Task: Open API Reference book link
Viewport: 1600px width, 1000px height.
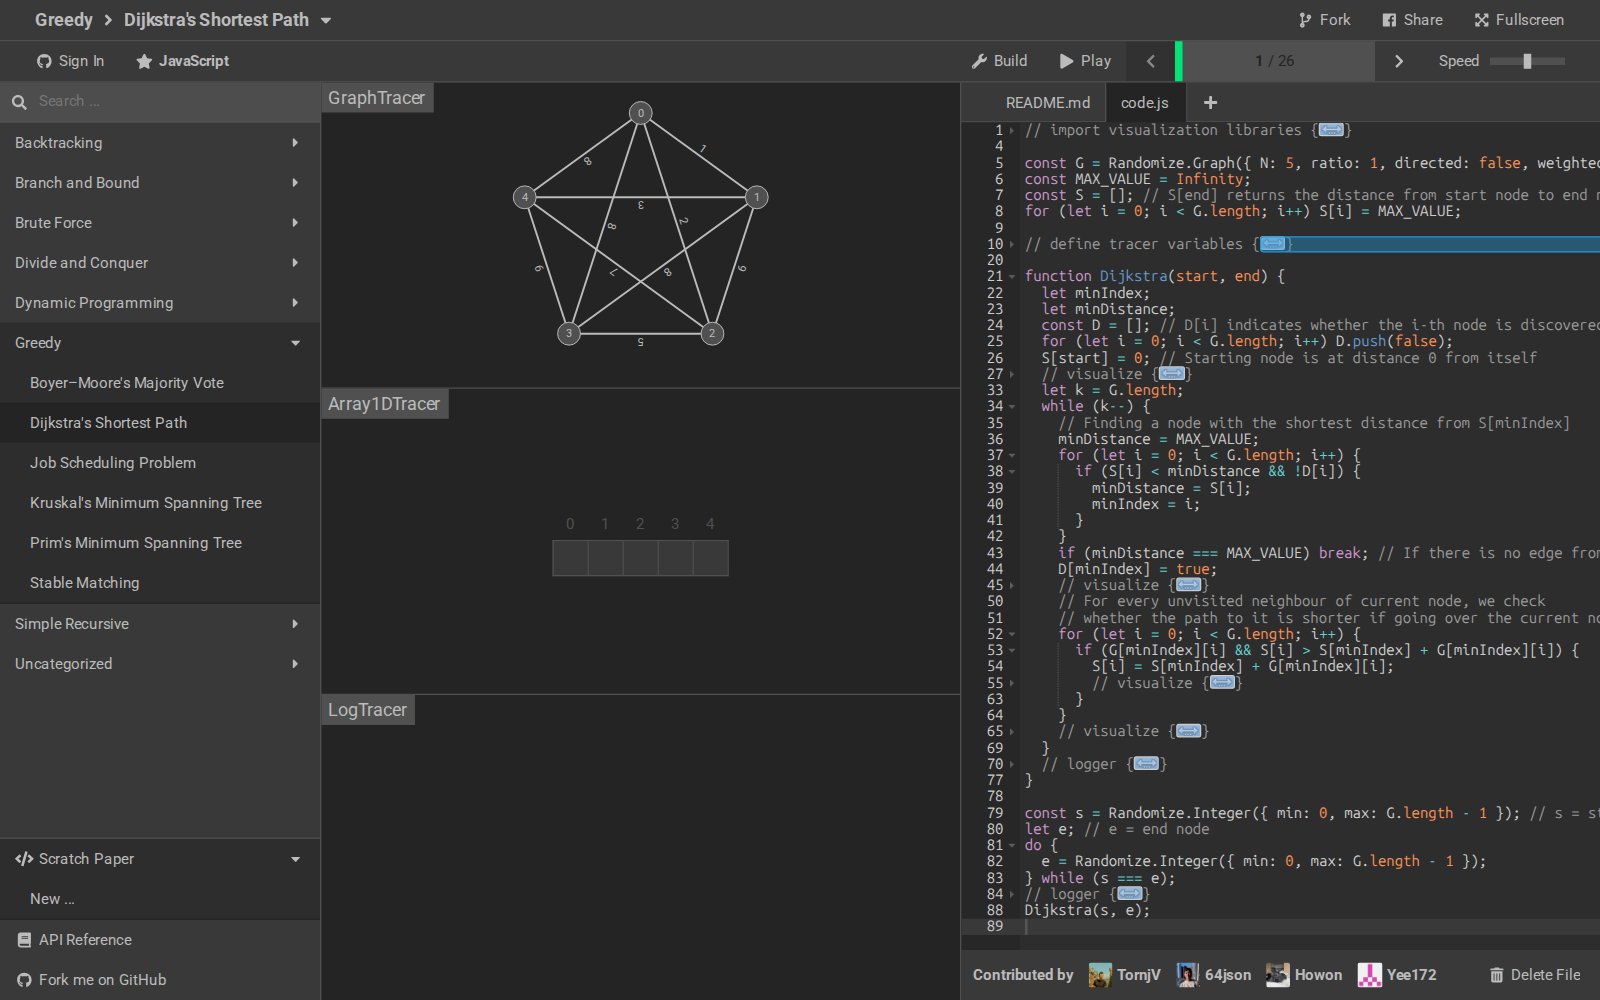Action: (x=160, y=940)
